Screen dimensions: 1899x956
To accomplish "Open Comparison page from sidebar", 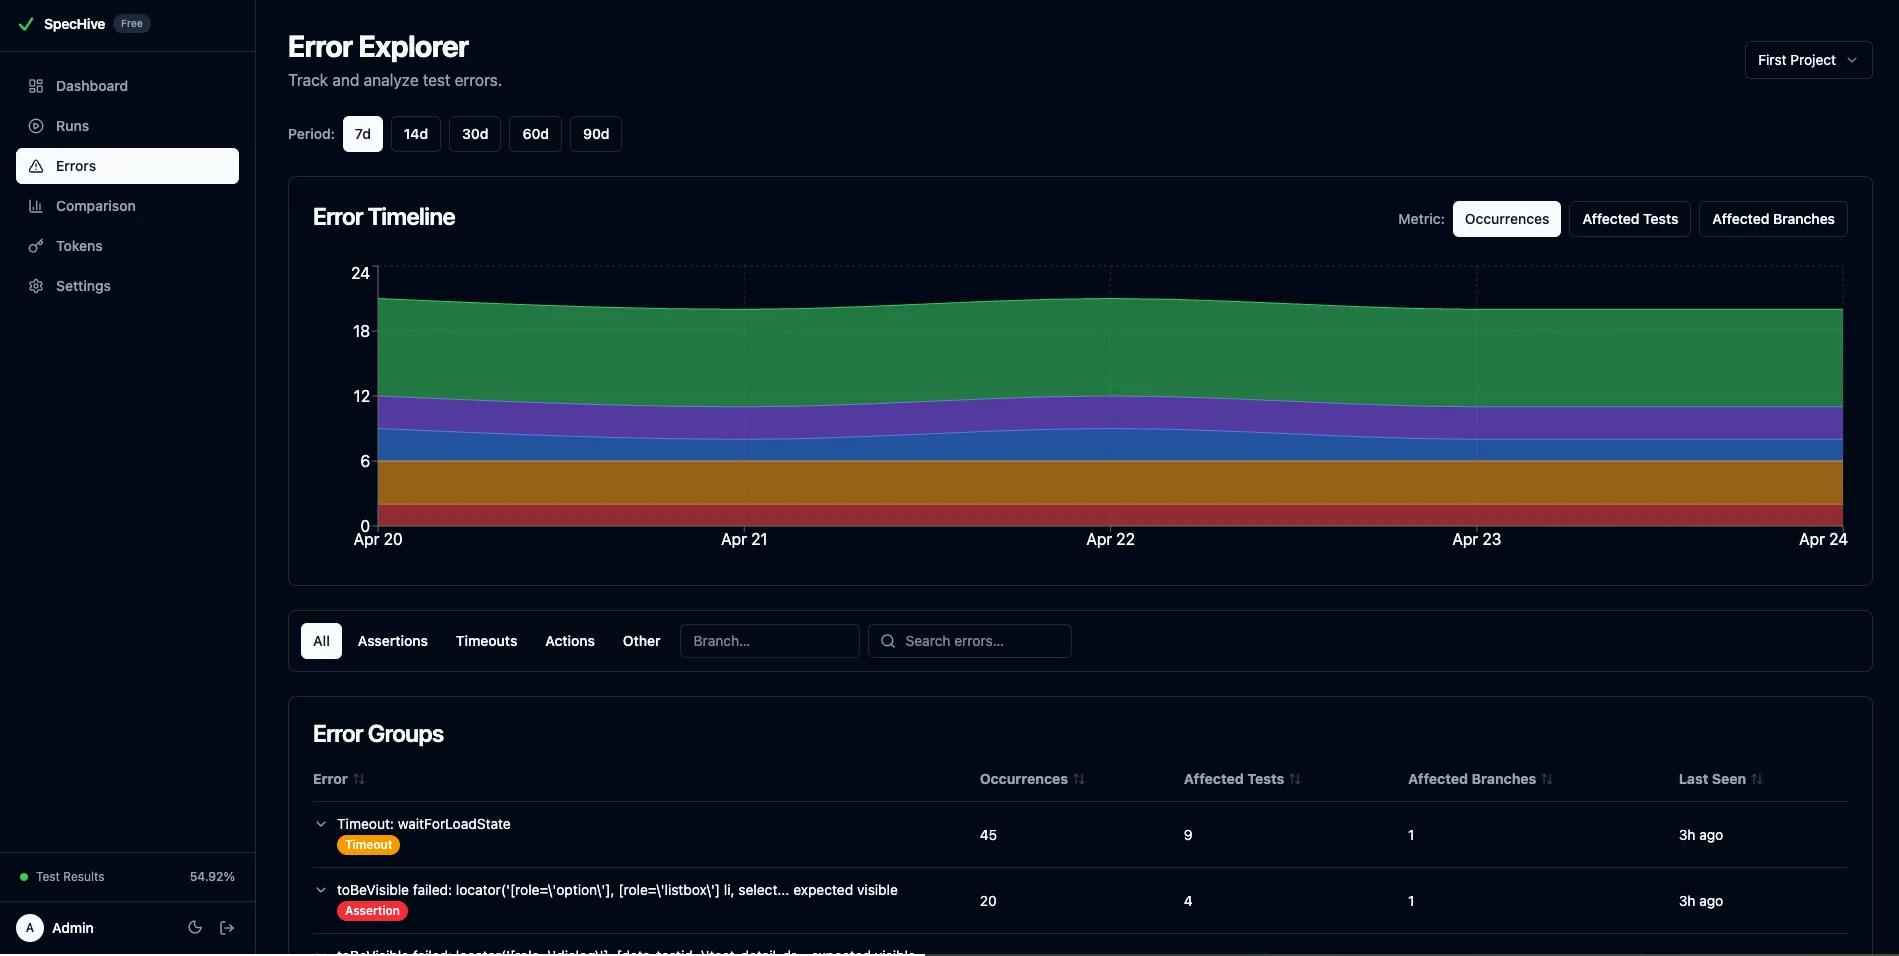I will 127,206.
